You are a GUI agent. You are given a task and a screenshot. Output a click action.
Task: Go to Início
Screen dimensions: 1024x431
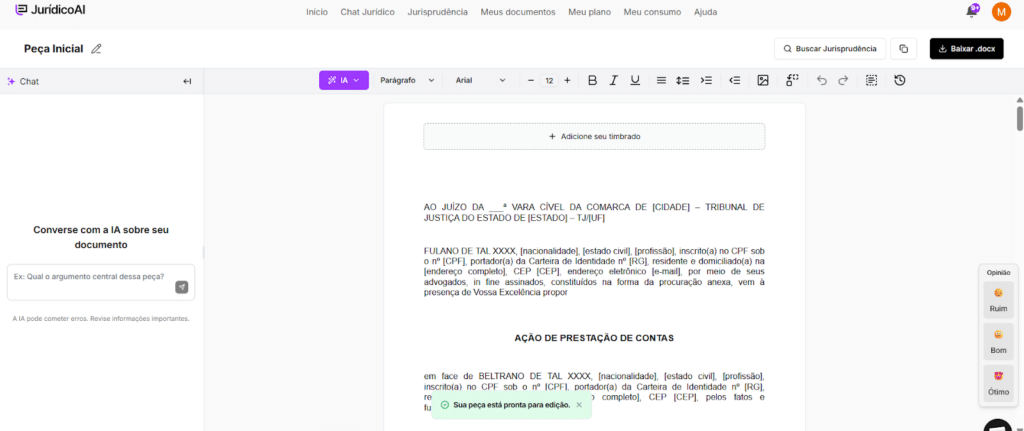pyautogui.click(x=317, y=12)
